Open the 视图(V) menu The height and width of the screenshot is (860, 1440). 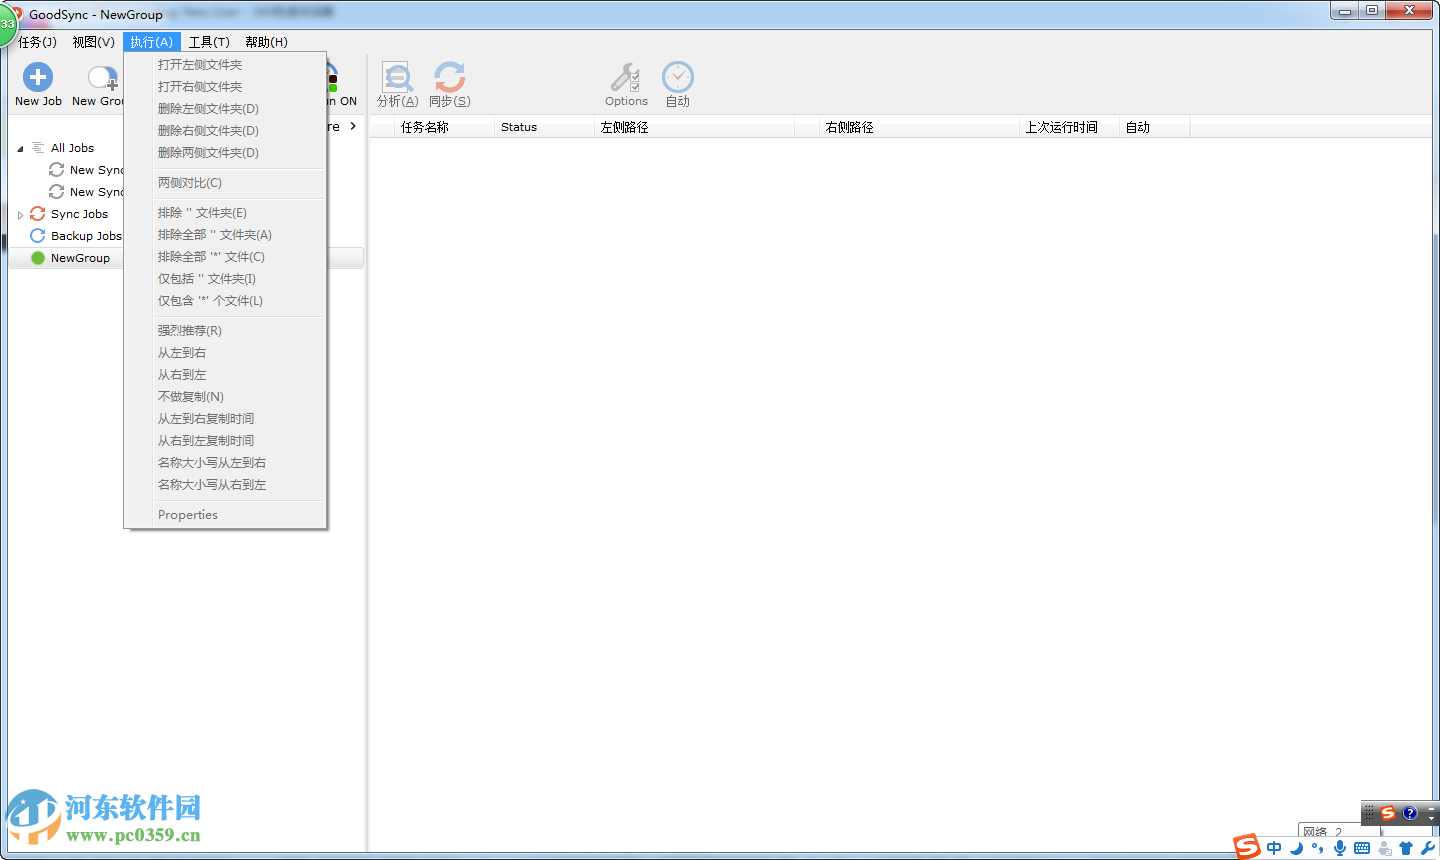(x=93, y=42)
